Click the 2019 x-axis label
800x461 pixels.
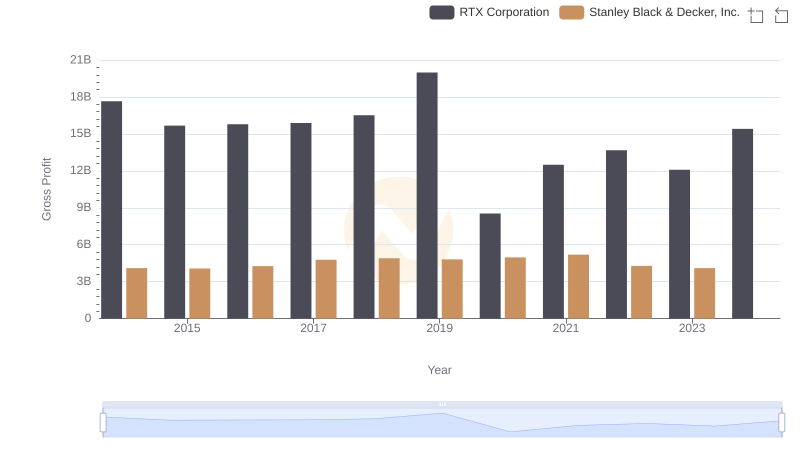tap(439, 328)
